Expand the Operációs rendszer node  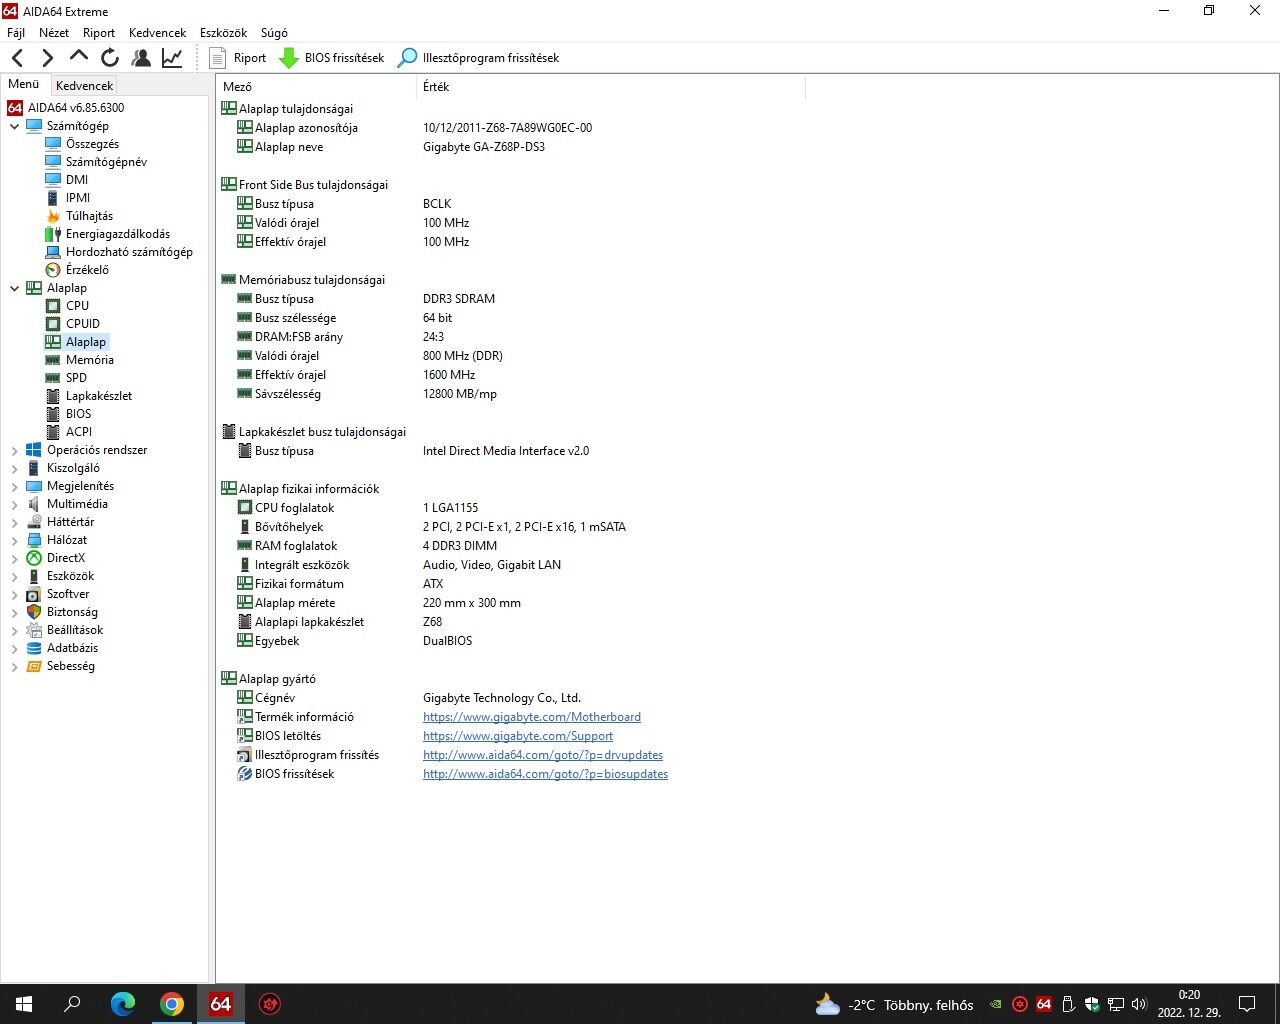tap(14, 451)
